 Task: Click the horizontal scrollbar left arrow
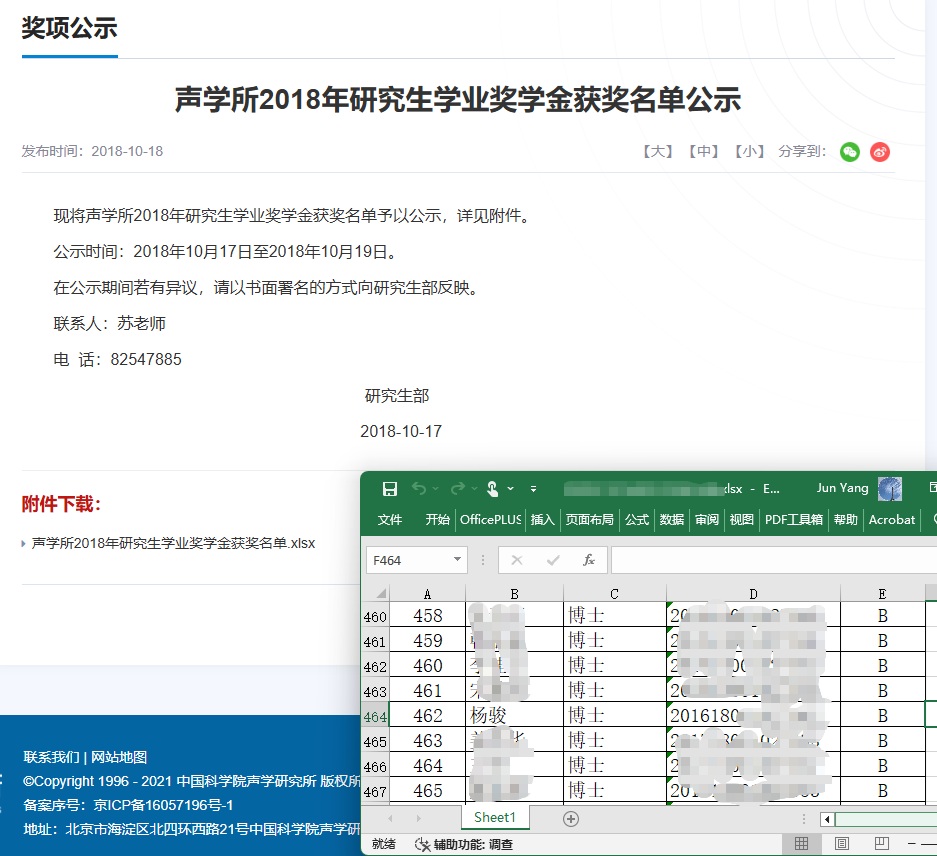point(827,819)
